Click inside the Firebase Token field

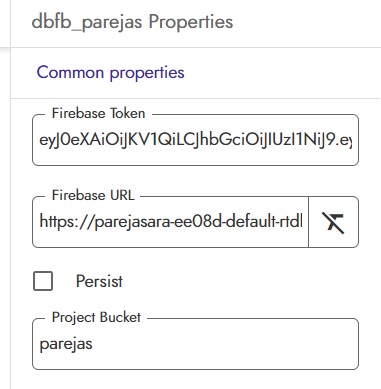195,140
